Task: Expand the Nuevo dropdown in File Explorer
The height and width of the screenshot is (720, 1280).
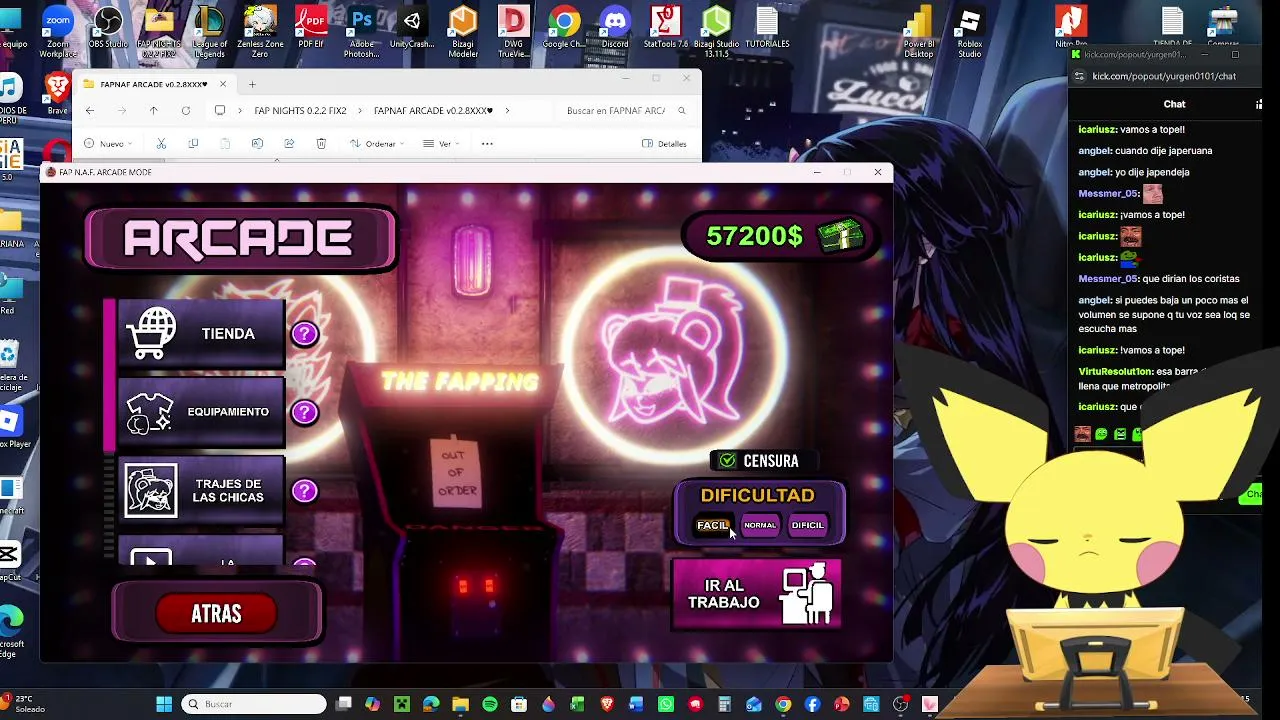Action: (x=106, y=144)
